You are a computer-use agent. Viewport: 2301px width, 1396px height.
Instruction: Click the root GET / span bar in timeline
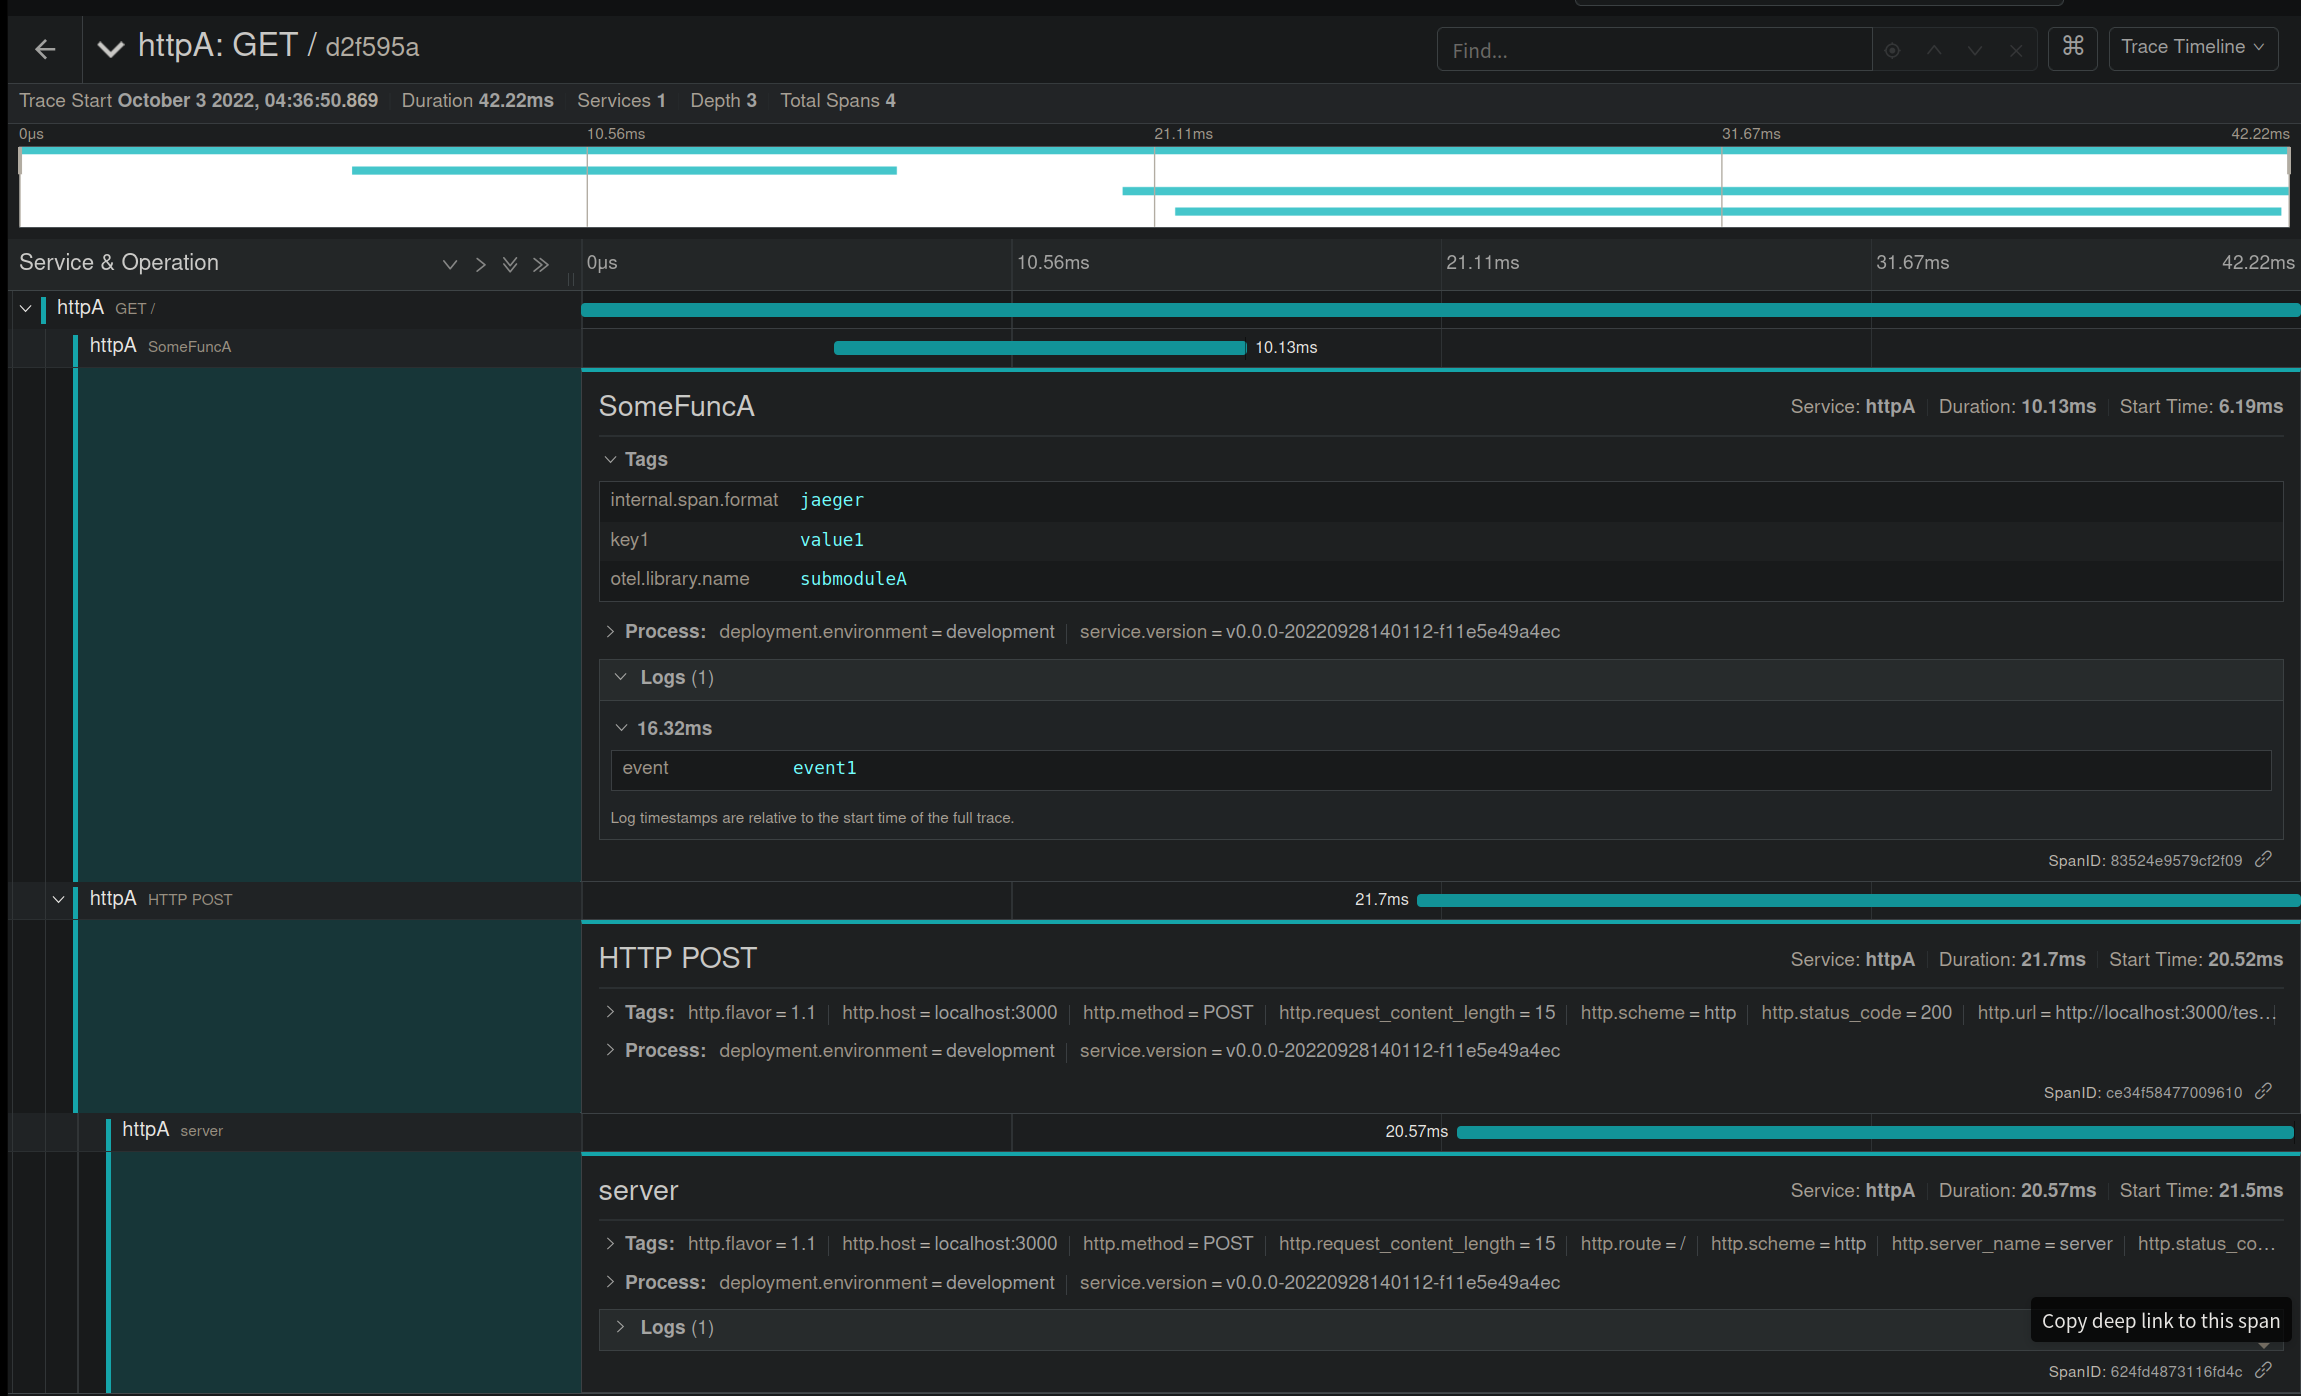pyautogui.click(x=1440, y=310)
